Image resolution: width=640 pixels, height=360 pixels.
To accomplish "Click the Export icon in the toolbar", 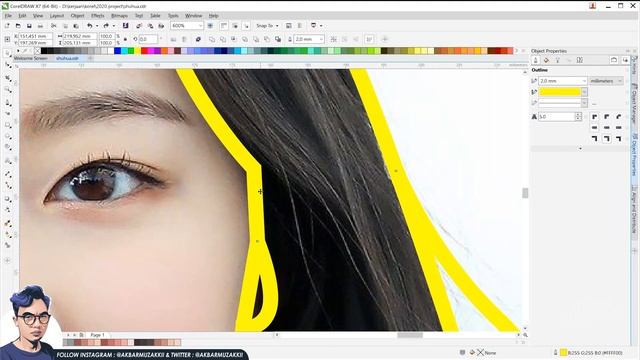I will (150, 26).
